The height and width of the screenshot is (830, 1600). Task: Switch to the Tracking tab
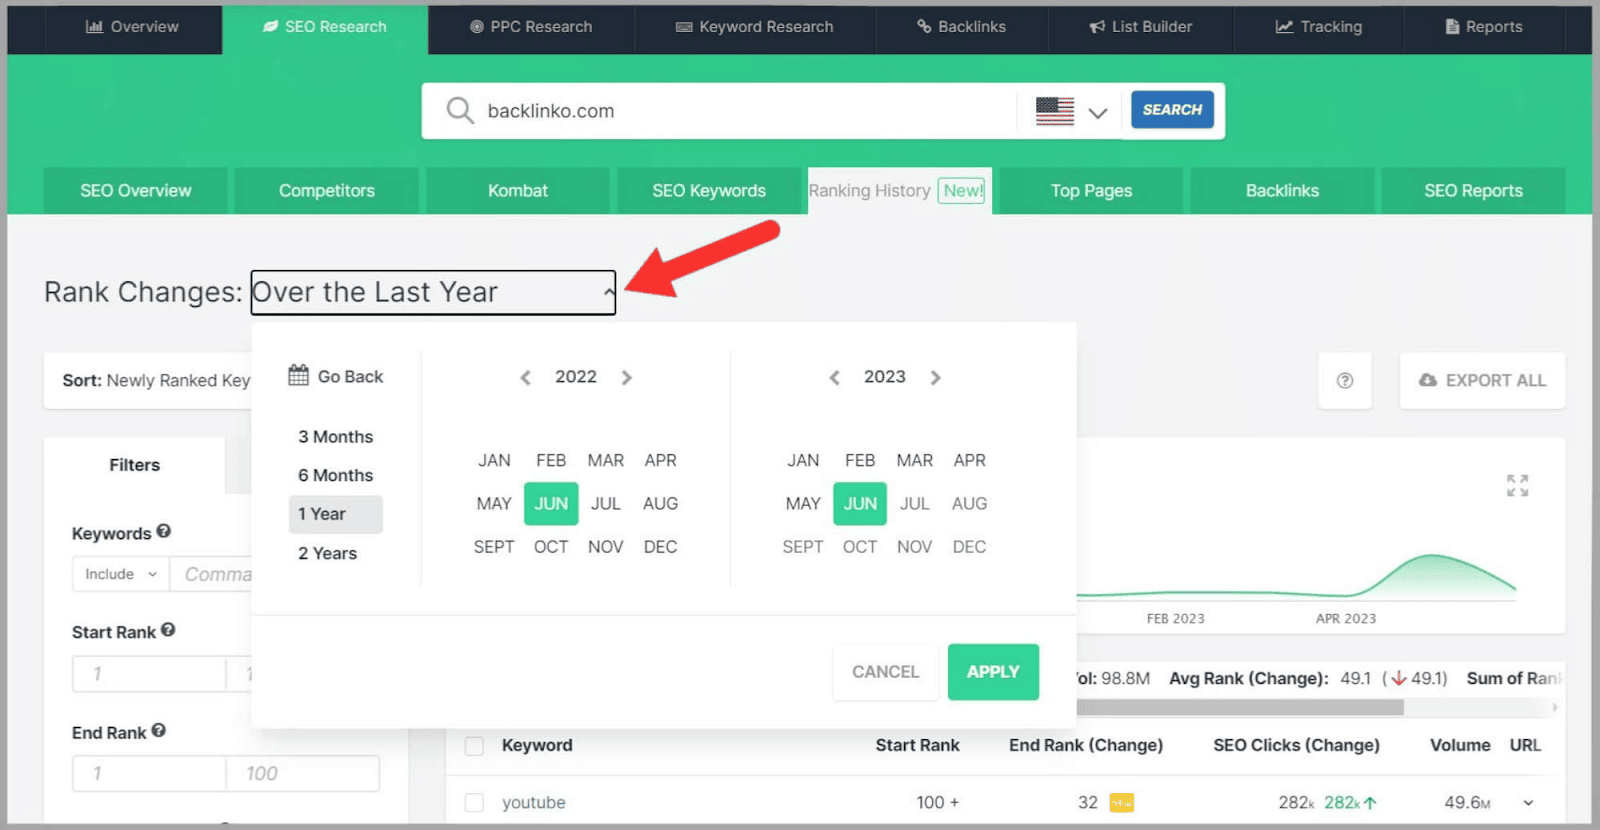point(1319,27)
